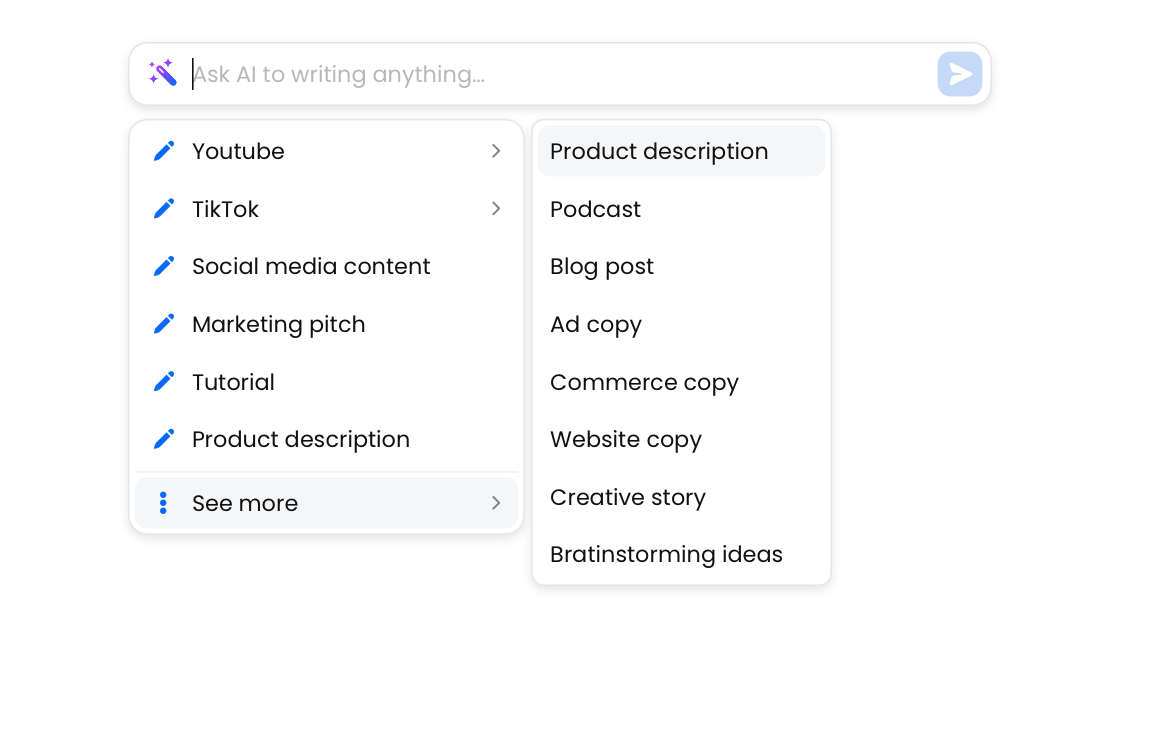Click the AI magic wand icon

[163, 73]
